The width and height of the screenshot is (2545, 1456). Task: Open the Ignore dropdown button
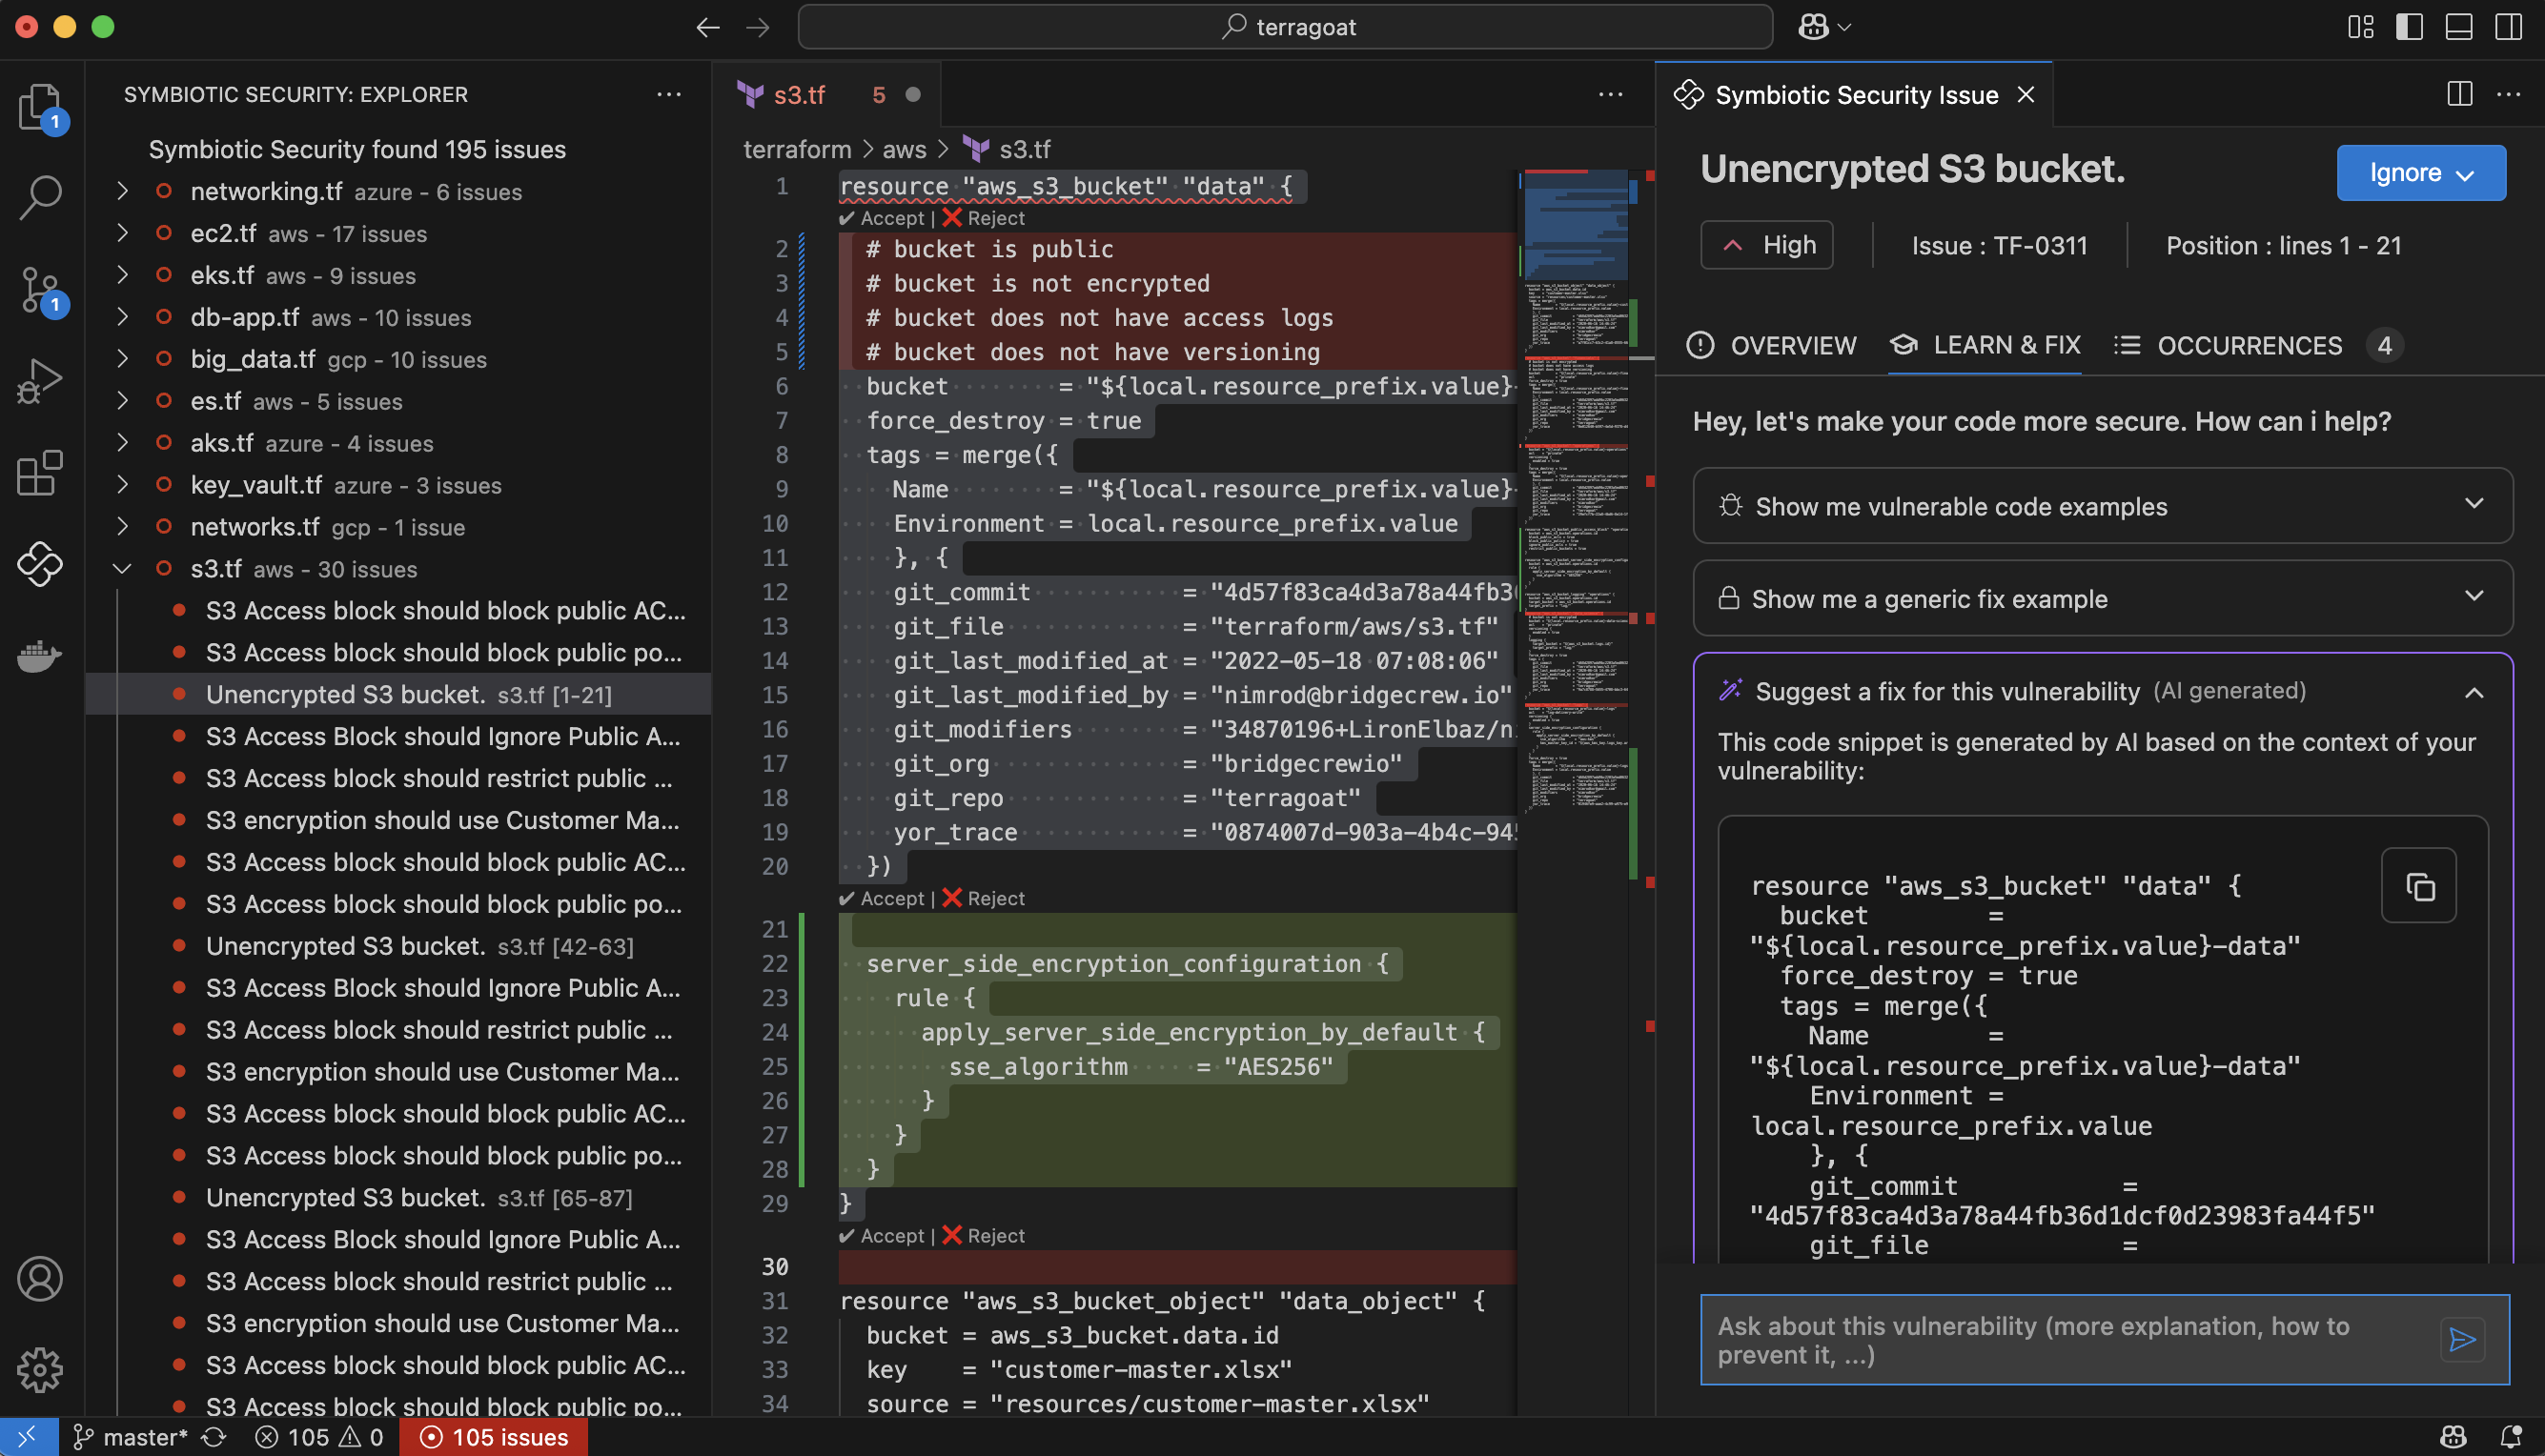point(2421,172)
